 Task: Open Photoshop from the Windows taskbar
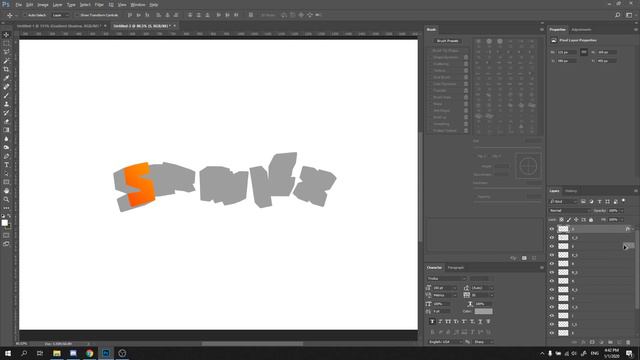(106, 353)
